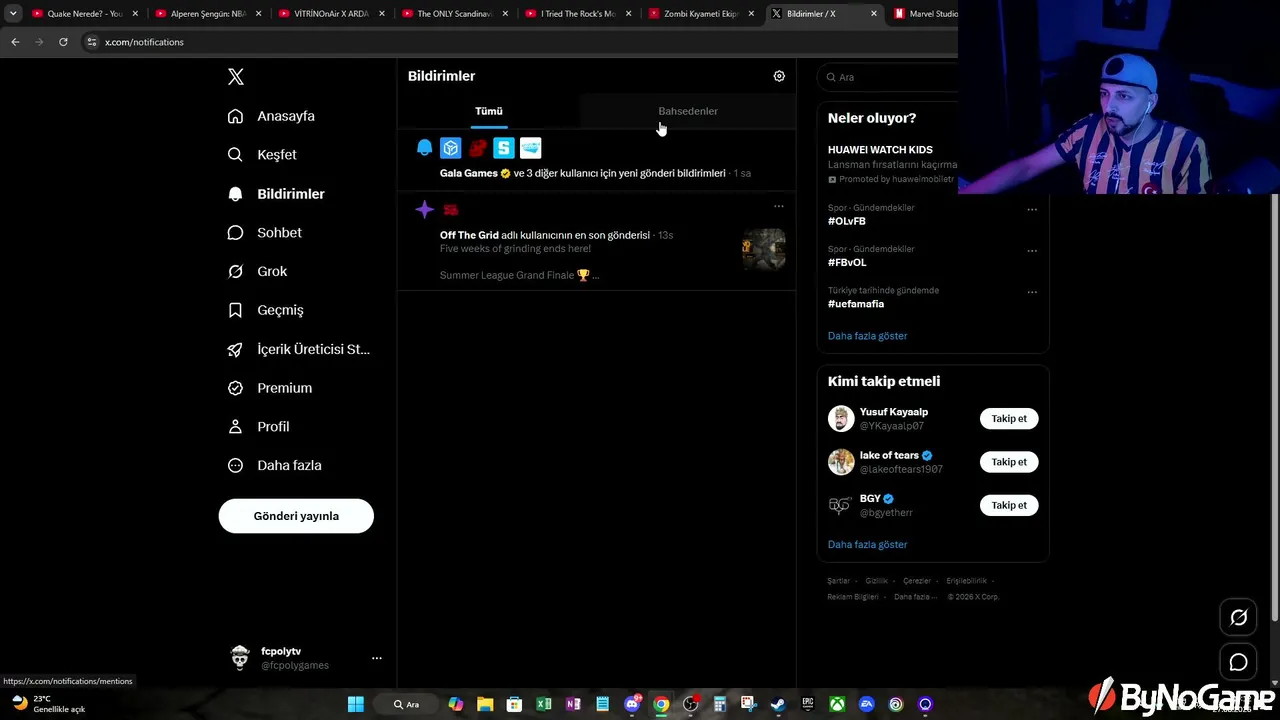Open the Windows Start menu

click(356, 704)
